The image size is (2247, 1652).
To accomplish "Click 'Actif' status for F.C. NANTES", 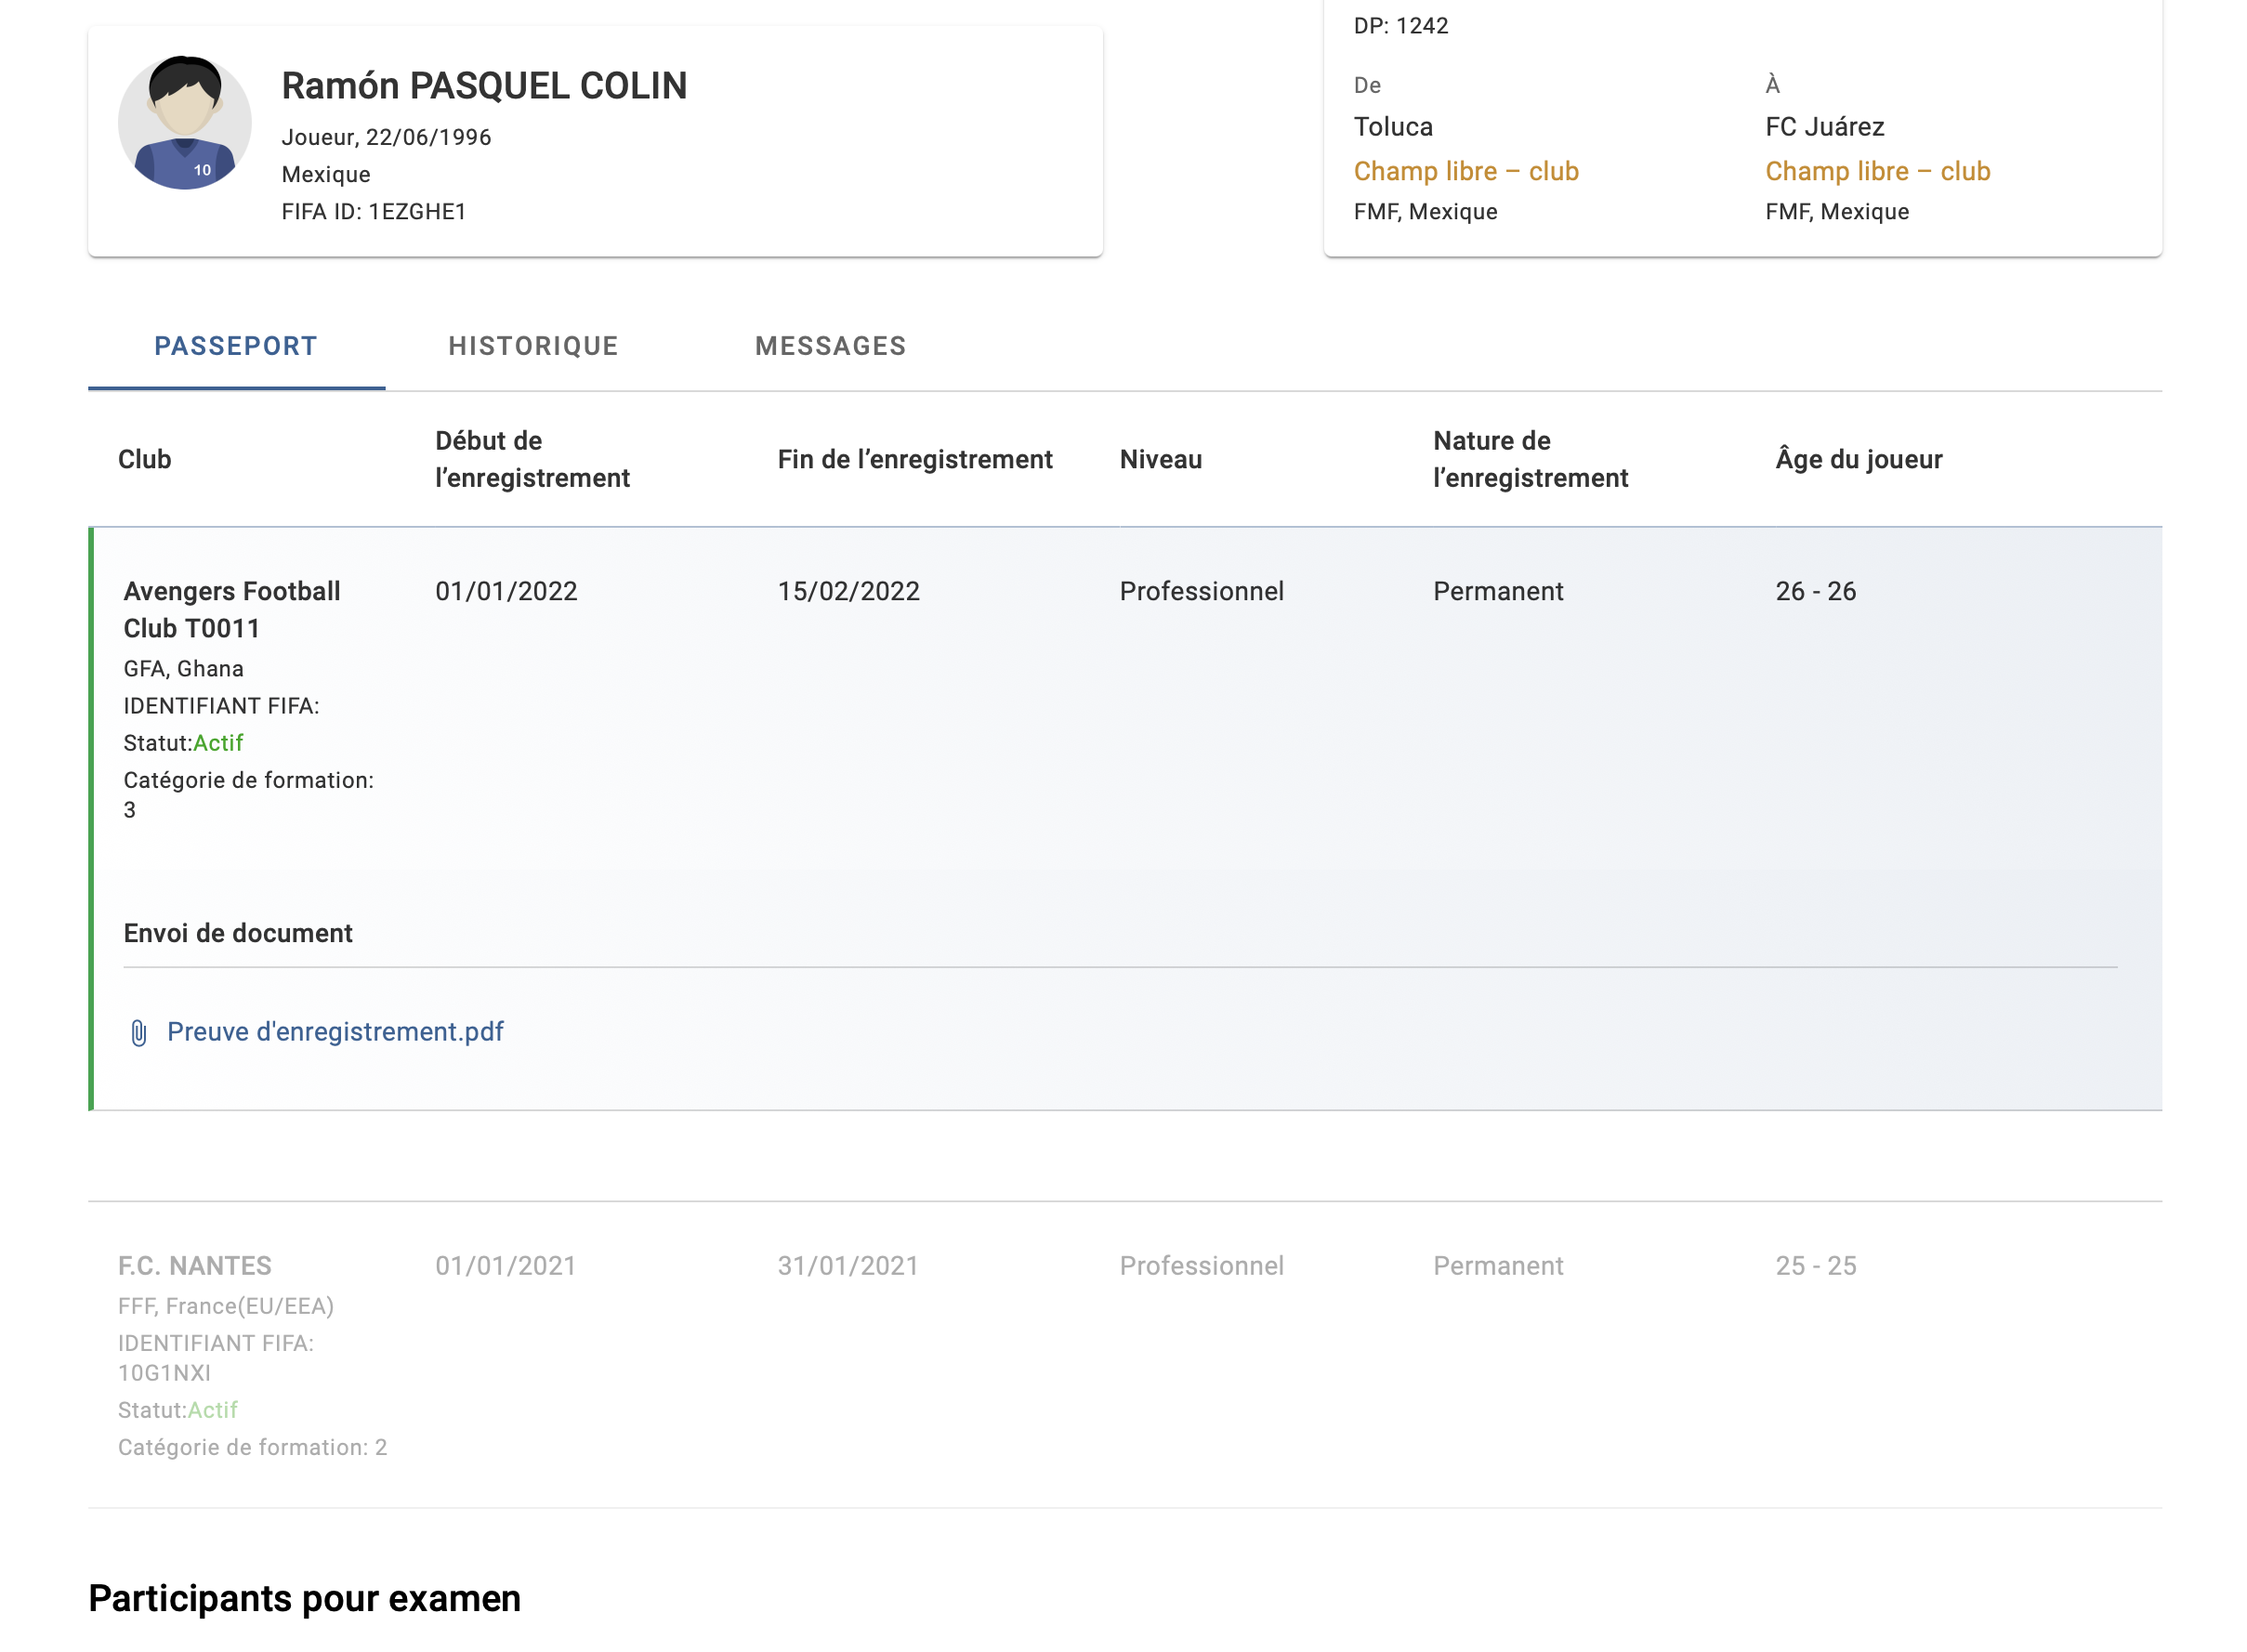I will tap(213, 1410).
